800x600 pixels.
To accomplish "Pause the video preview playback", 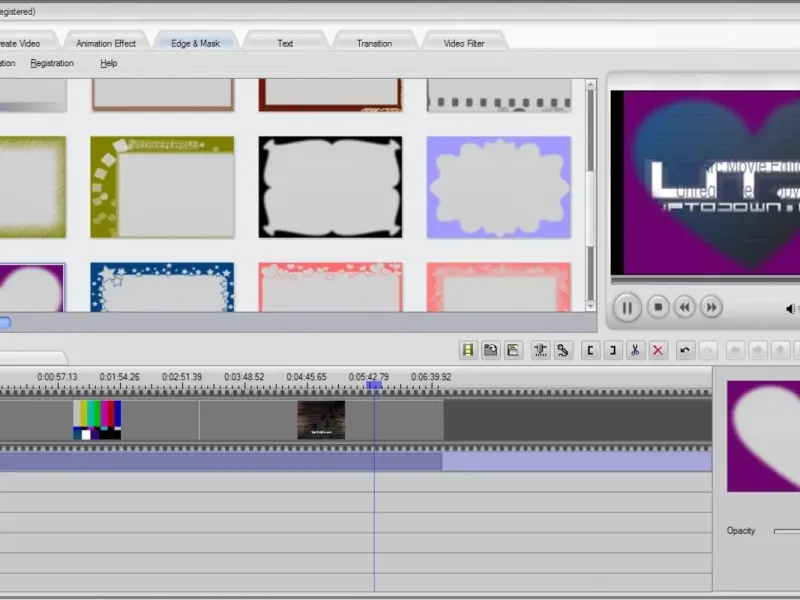I will tap(627, 307).
